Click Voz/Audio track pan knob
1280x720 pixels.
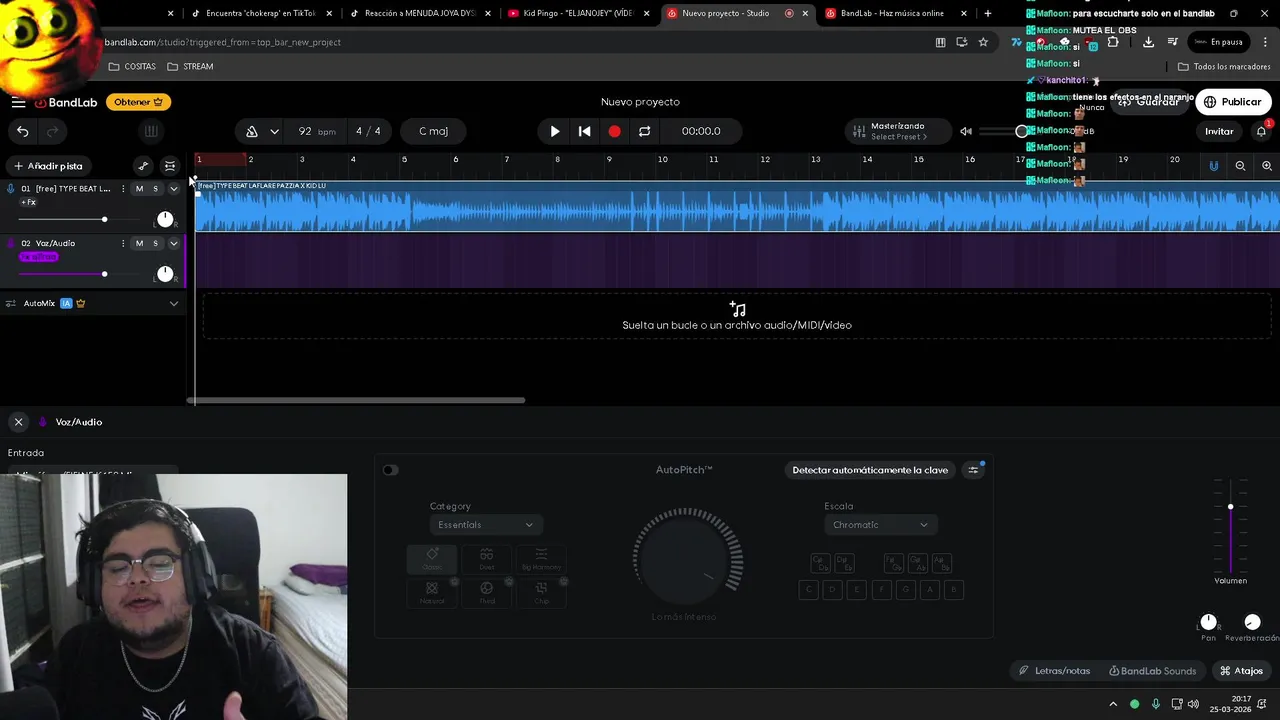tap(165, 274)
